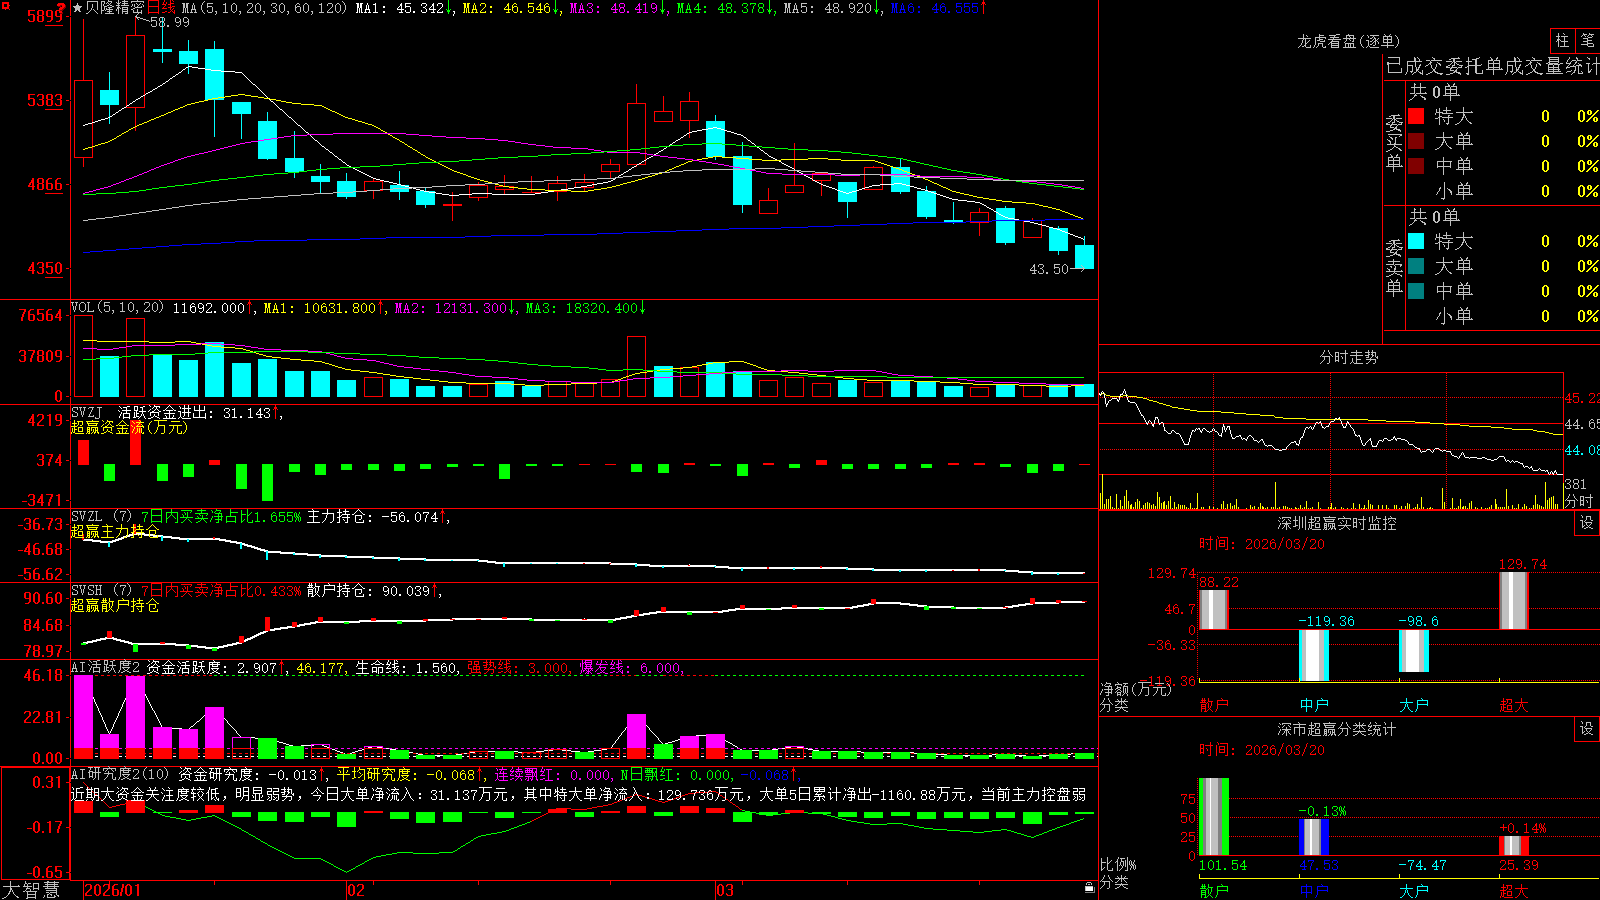Click the red 特大 buy-order swatch
Screen dimensions: 1600x900
[1416, 116]
